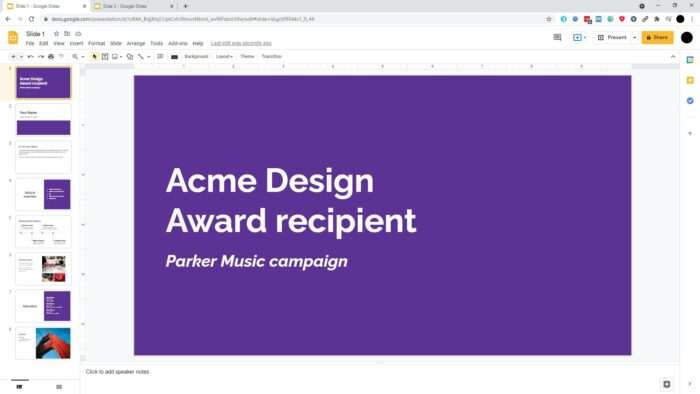Open the Arrange menu
700x394 pixels.
(136, 44)
